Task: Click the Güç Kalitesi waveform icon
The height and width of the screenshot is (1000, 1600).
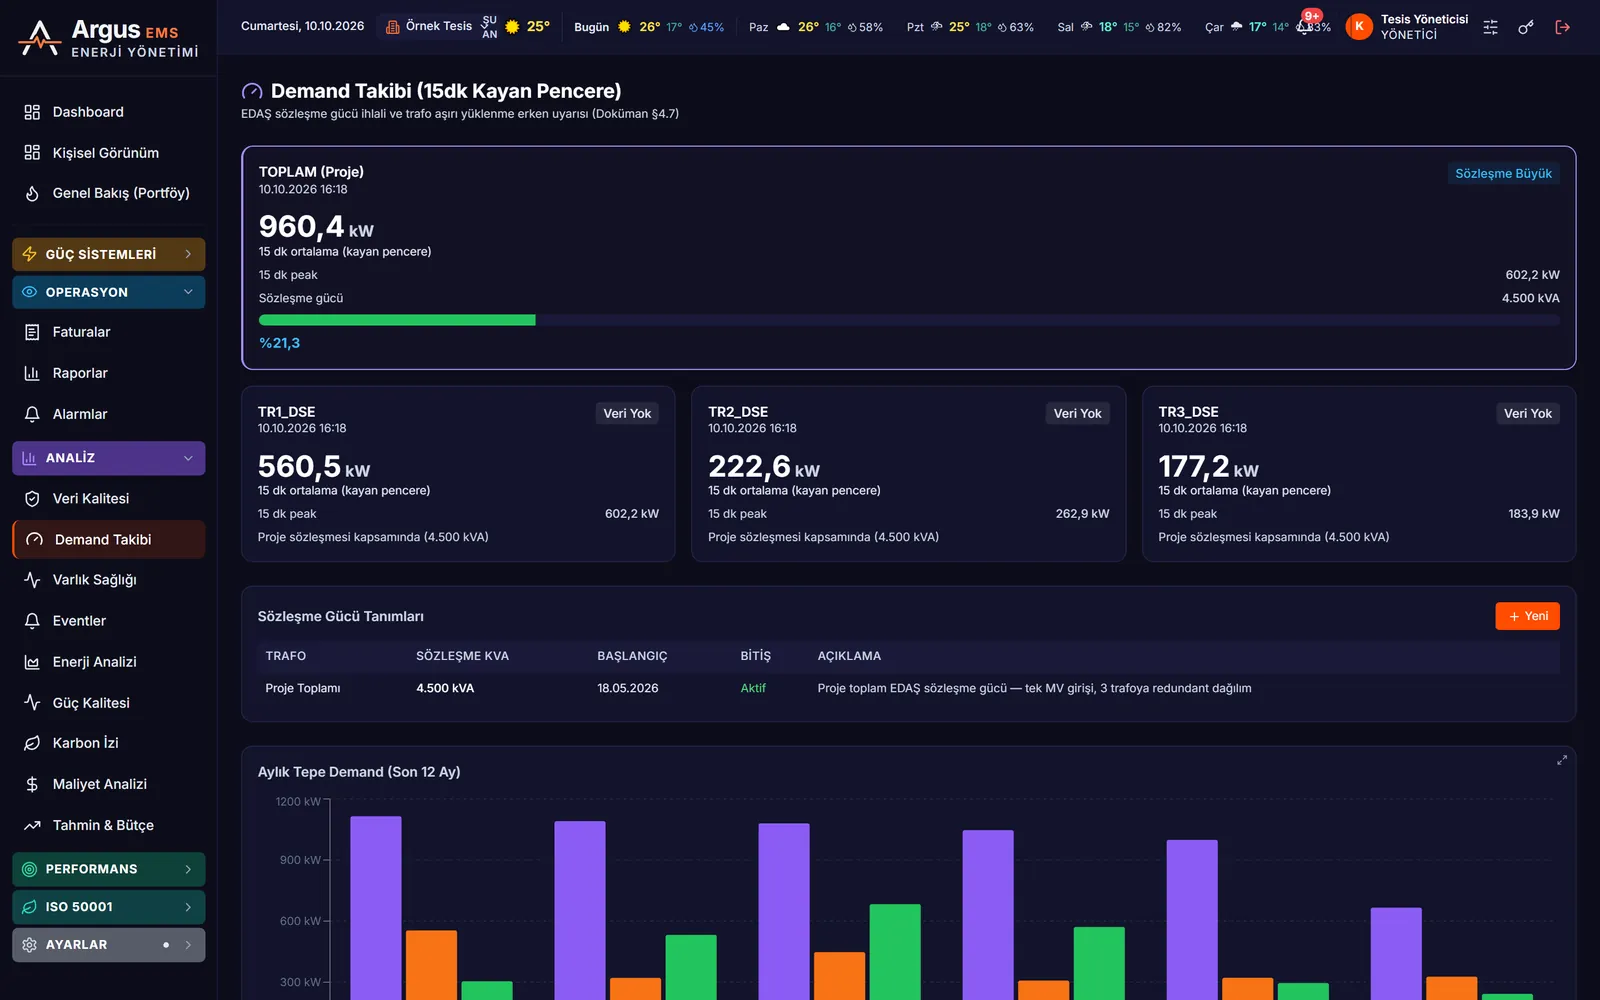Action: 32,703
